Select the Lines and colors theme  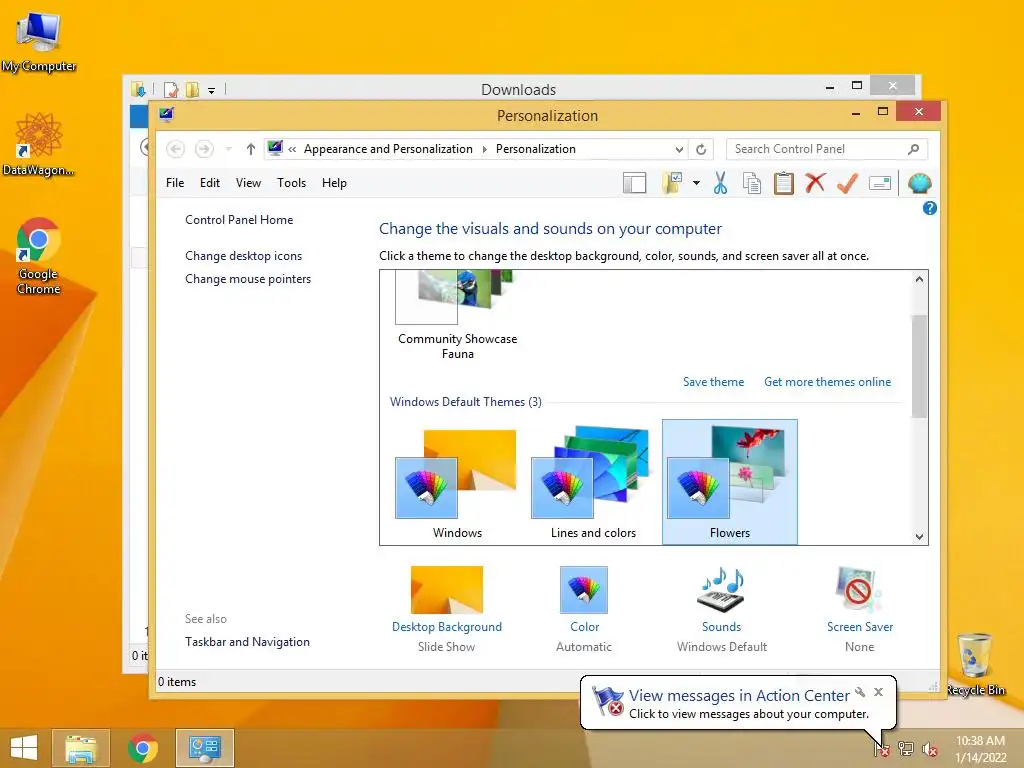(x=593, y=483)
